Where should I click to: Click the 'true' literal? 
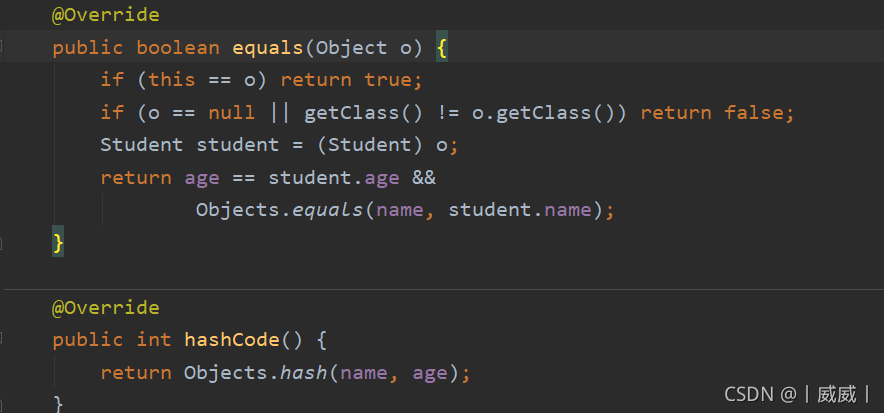pyautogui.click(x=387, y=80)
